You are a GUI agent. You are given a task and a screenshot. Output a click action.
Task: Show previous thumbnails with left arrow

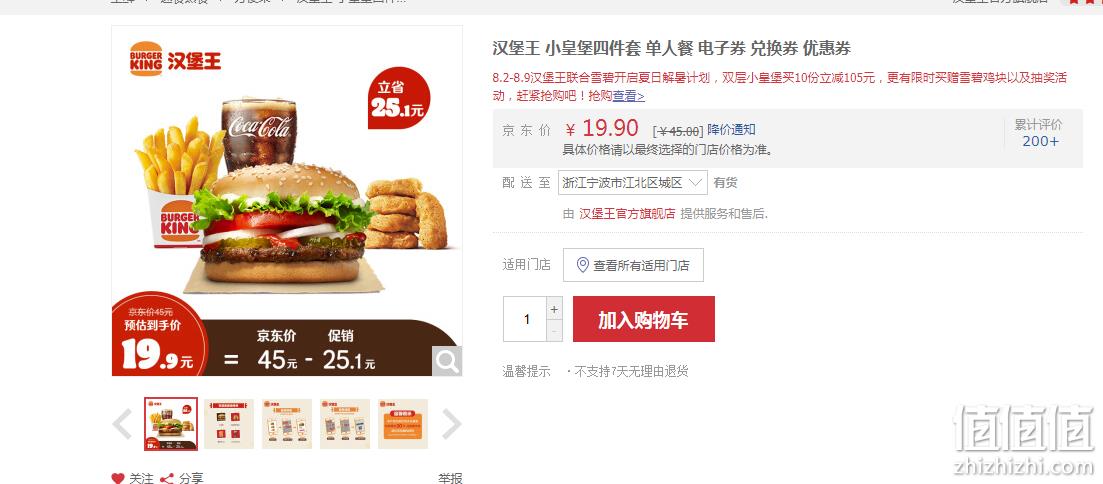122,424
